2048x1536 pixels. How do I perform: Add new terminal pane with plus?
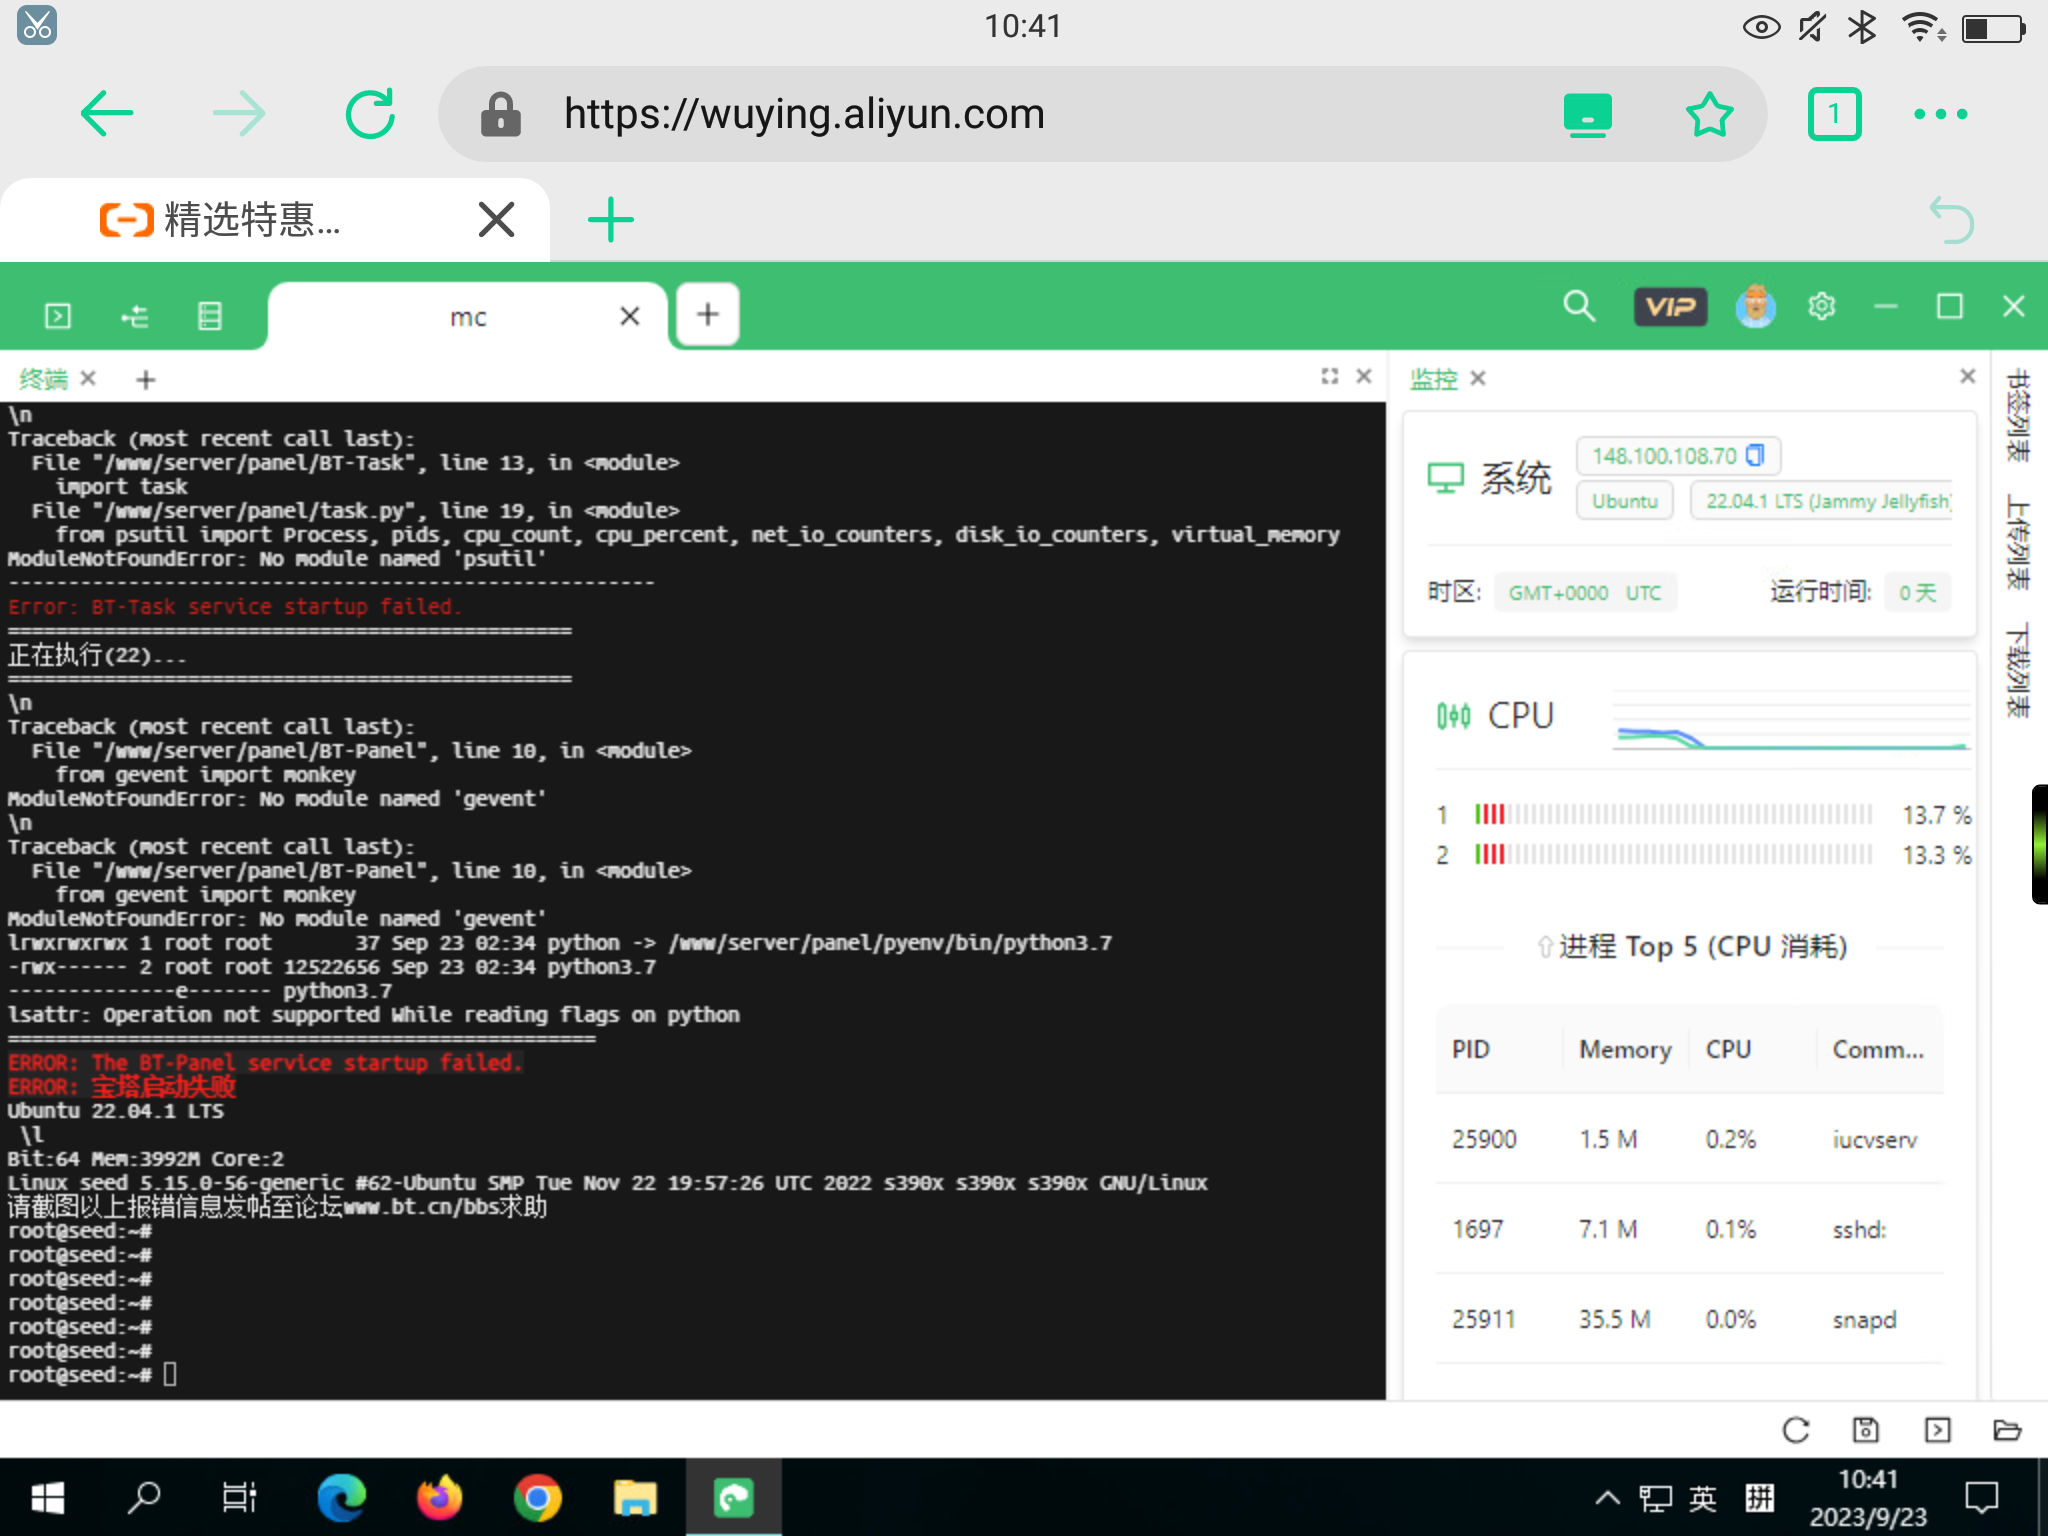click(x=146, y=379)
